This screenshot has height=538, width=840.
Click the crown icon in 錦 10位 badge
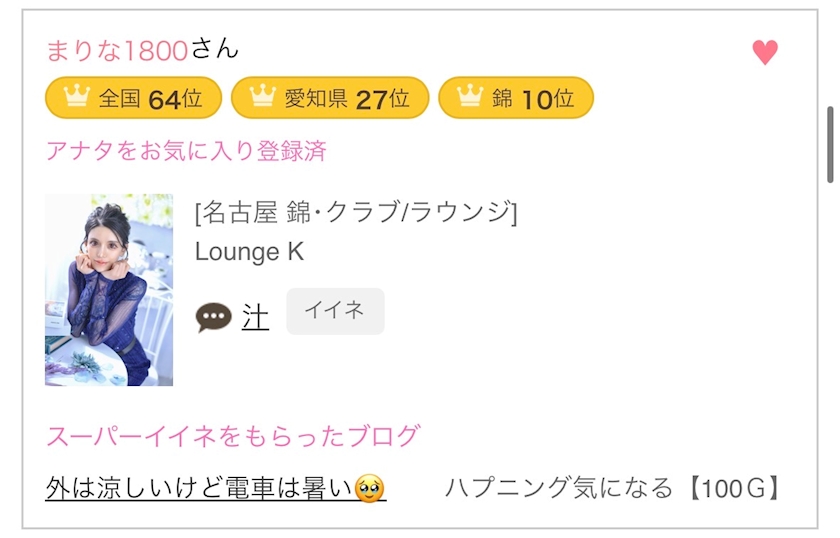pyautogui.click(x=470, y=96)
